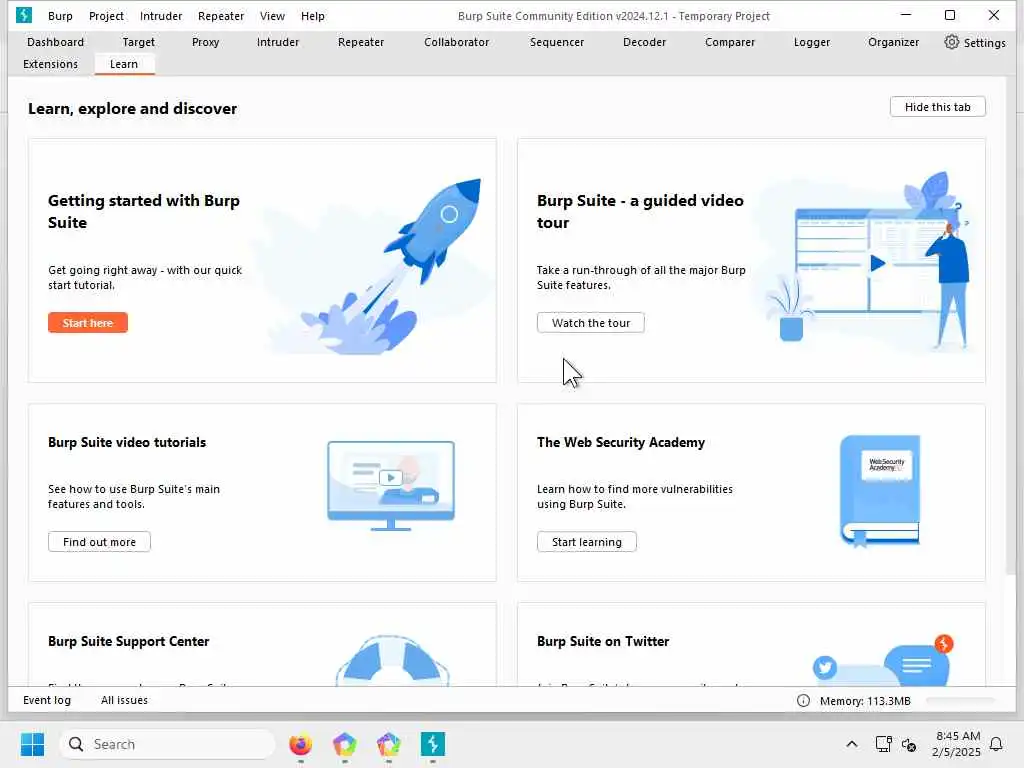Click the Burp Suite on Twitter heading

[x=603, y=641]
